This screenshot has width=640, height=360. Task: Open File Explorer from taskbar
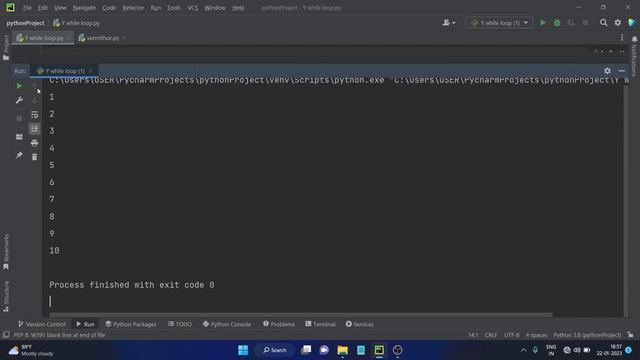pyautogui.click(x=342, y=350)
